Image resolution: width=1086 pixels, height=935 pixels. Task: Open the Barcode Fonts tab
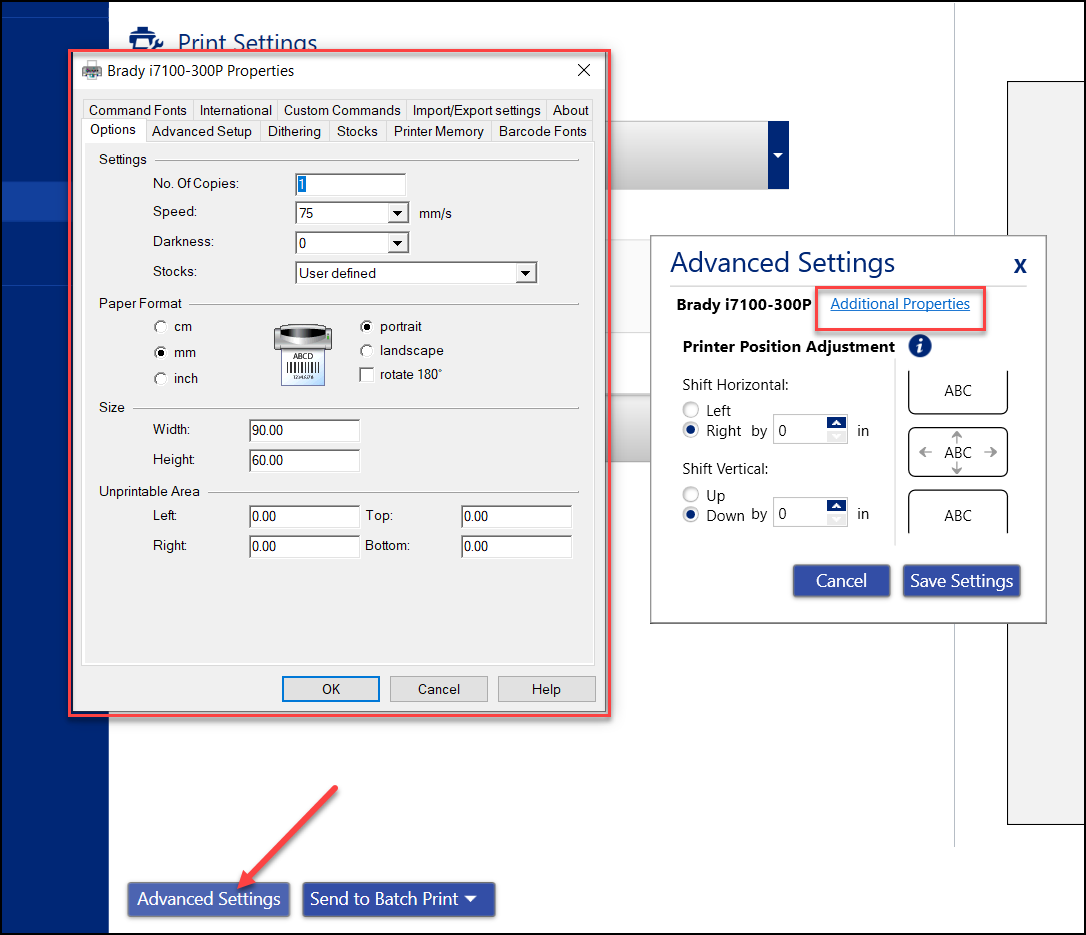click(542, 132)
